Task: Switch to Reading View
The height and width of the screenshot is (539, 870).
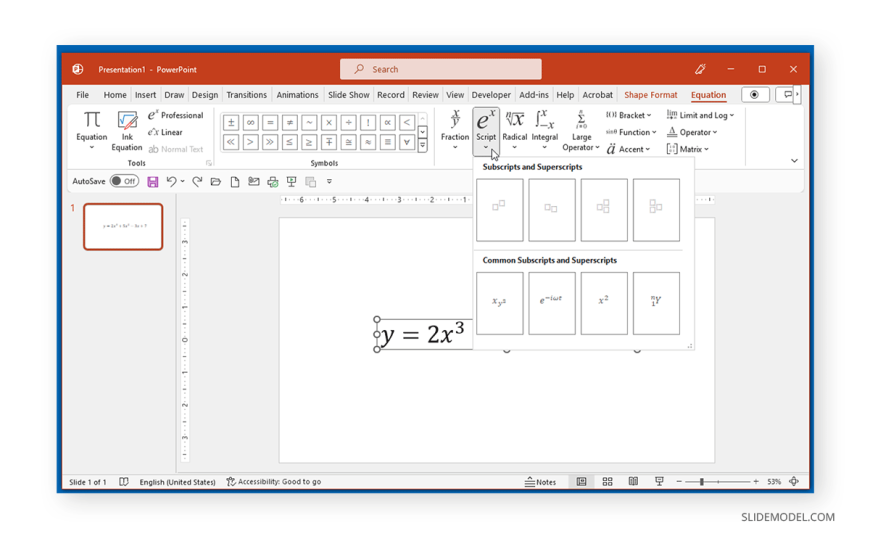Action: (633, 482)
